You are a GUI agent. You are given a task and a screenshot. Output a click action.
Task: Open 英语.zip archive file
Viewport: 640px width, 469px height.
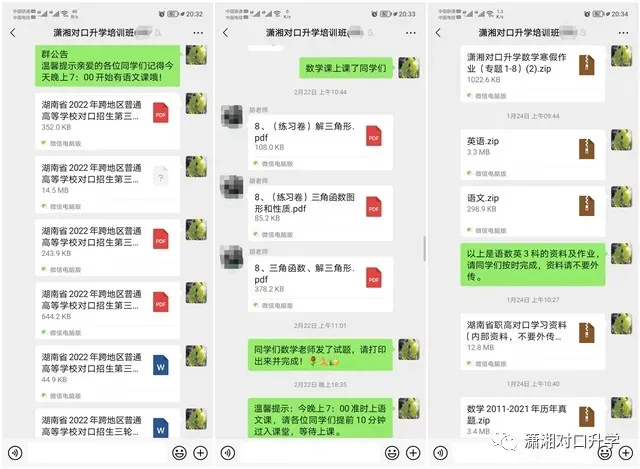[x=533, y=155]
